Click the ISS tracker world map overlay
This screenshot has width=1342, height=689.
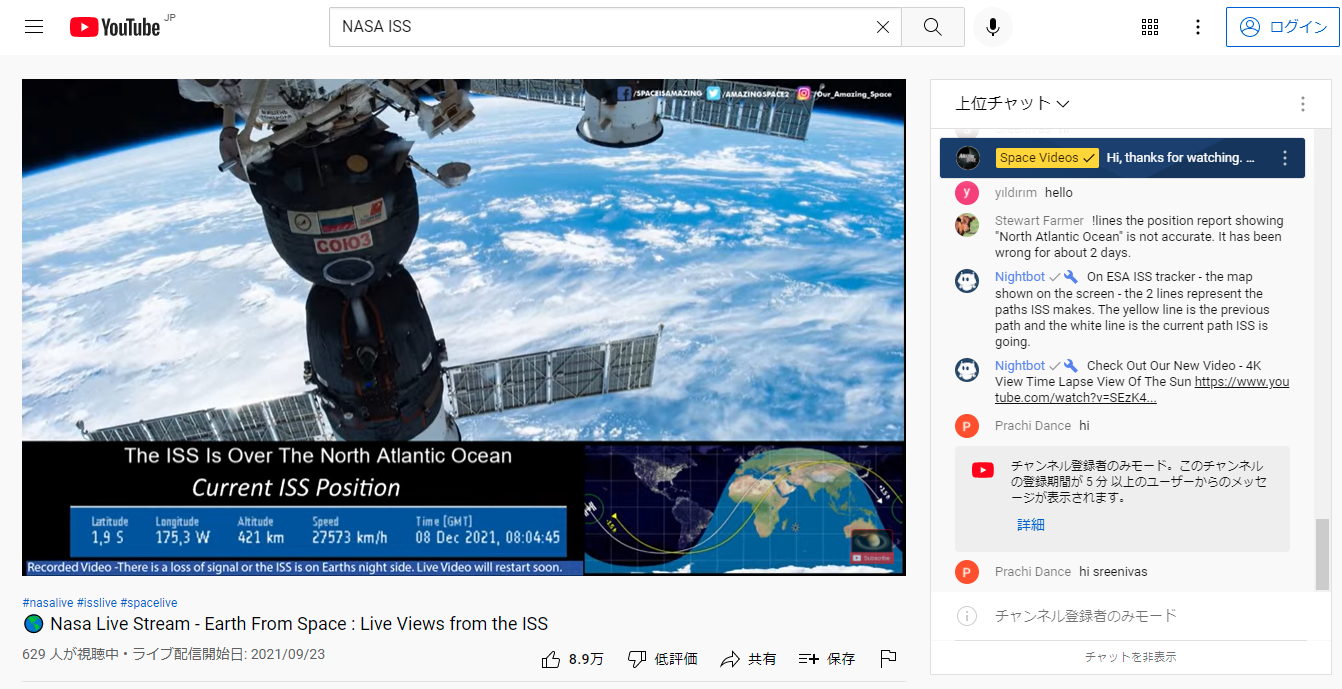click(745, 510)
